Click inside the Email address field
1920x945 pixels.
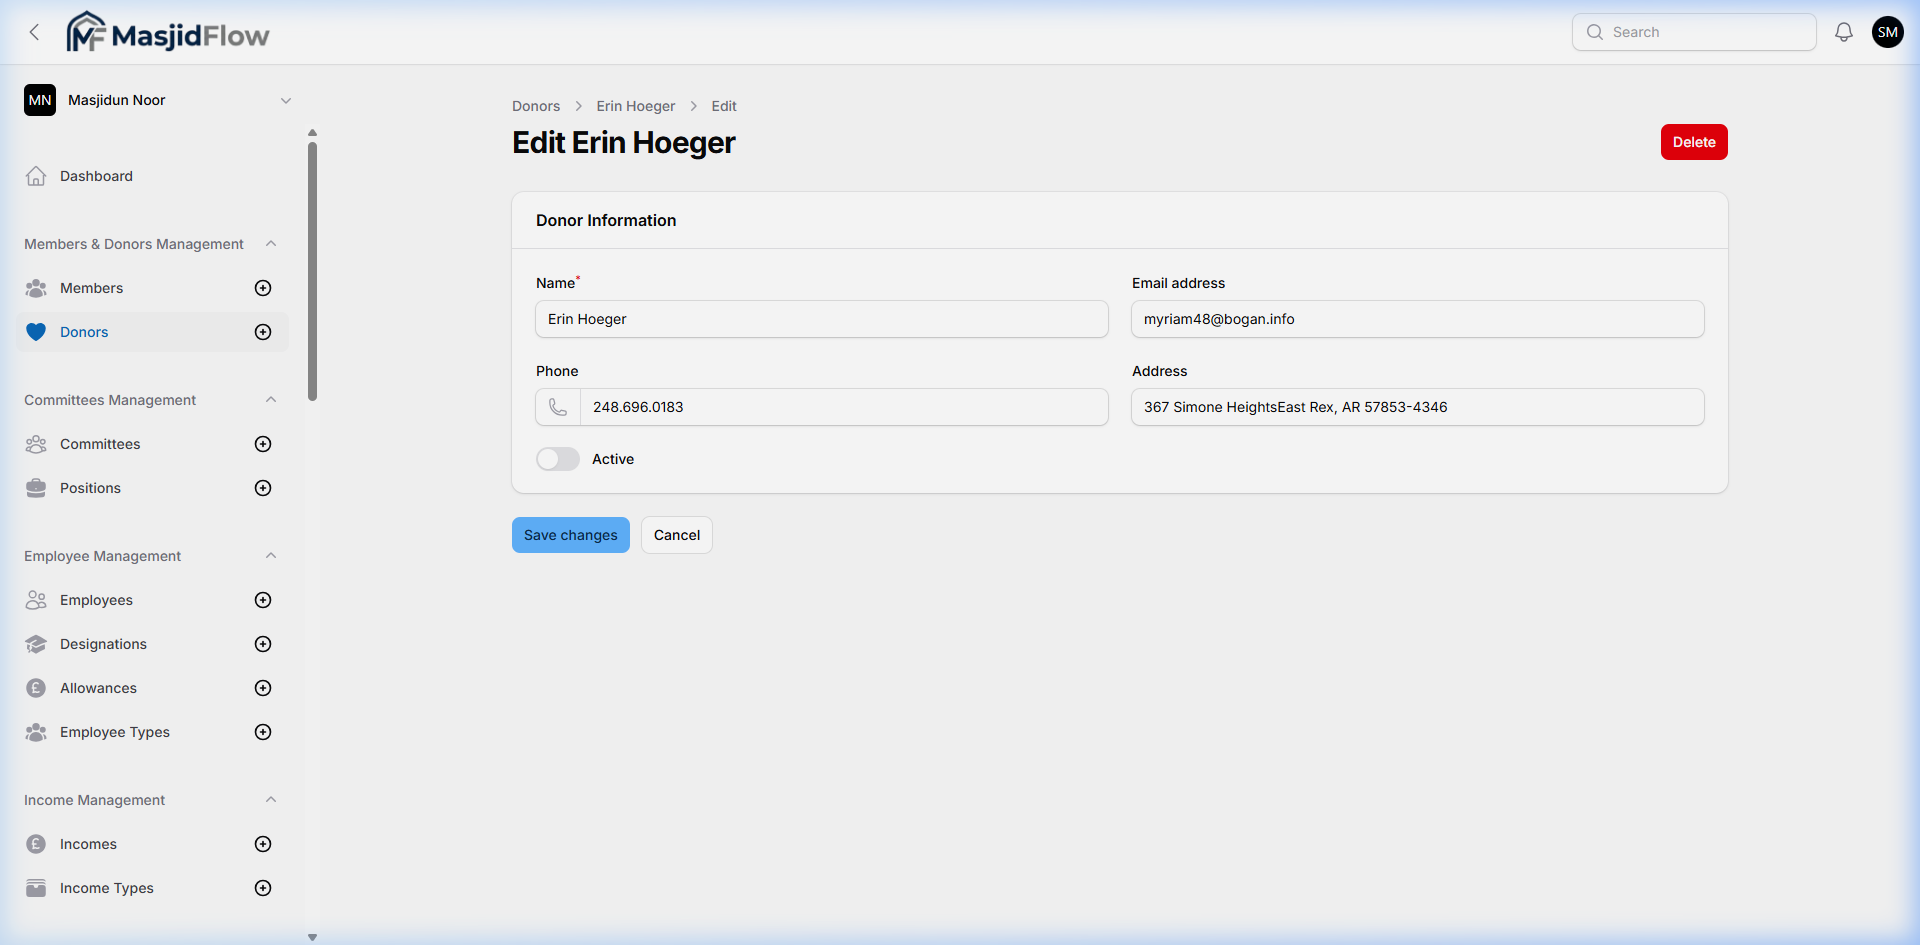pos(1417,318)
